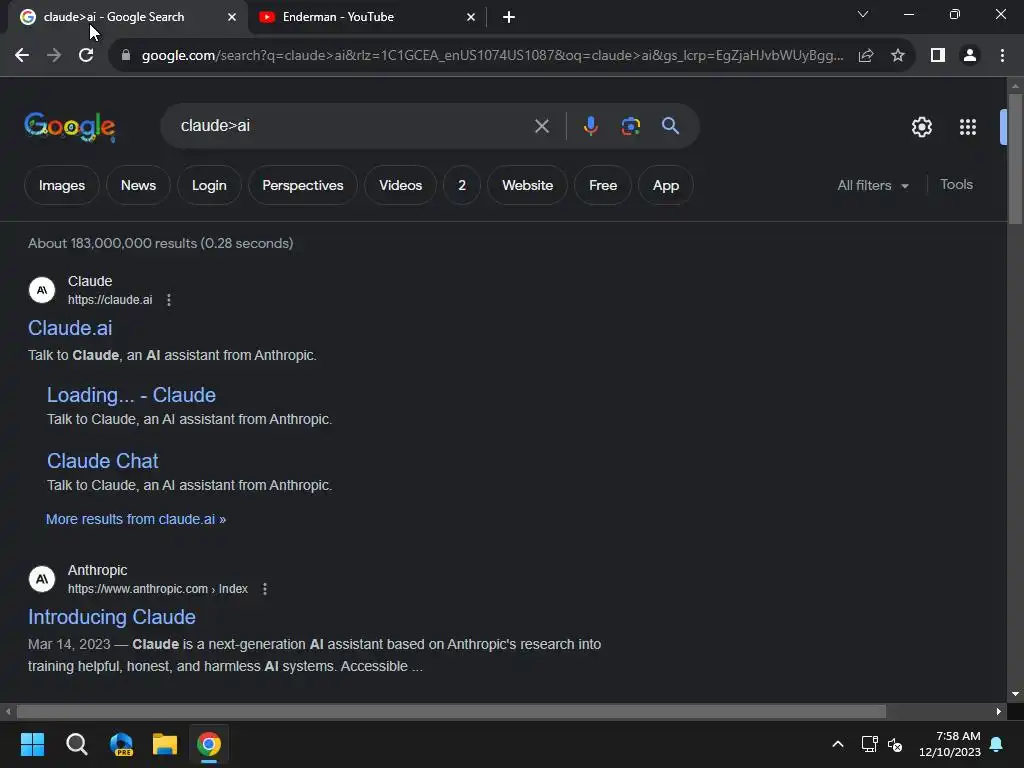Open Chrome side panel
This screenshot has width=1024, height=768.
938,56
